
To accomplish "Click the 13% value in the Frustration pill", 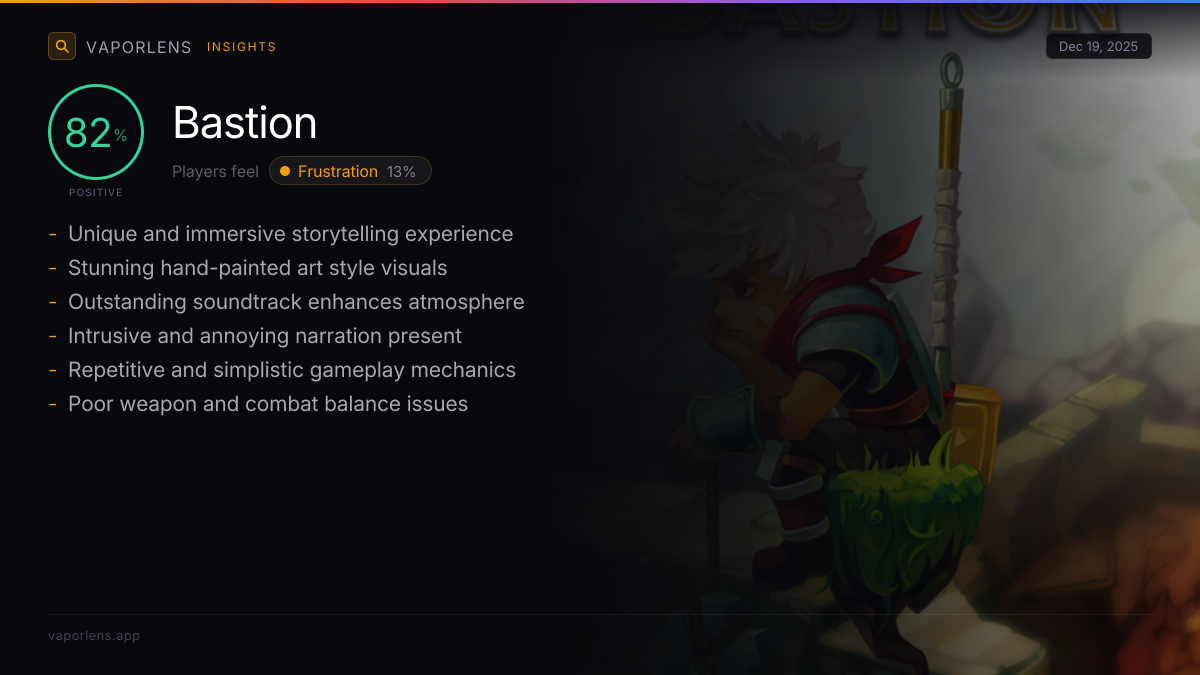I will coord(401,171).
